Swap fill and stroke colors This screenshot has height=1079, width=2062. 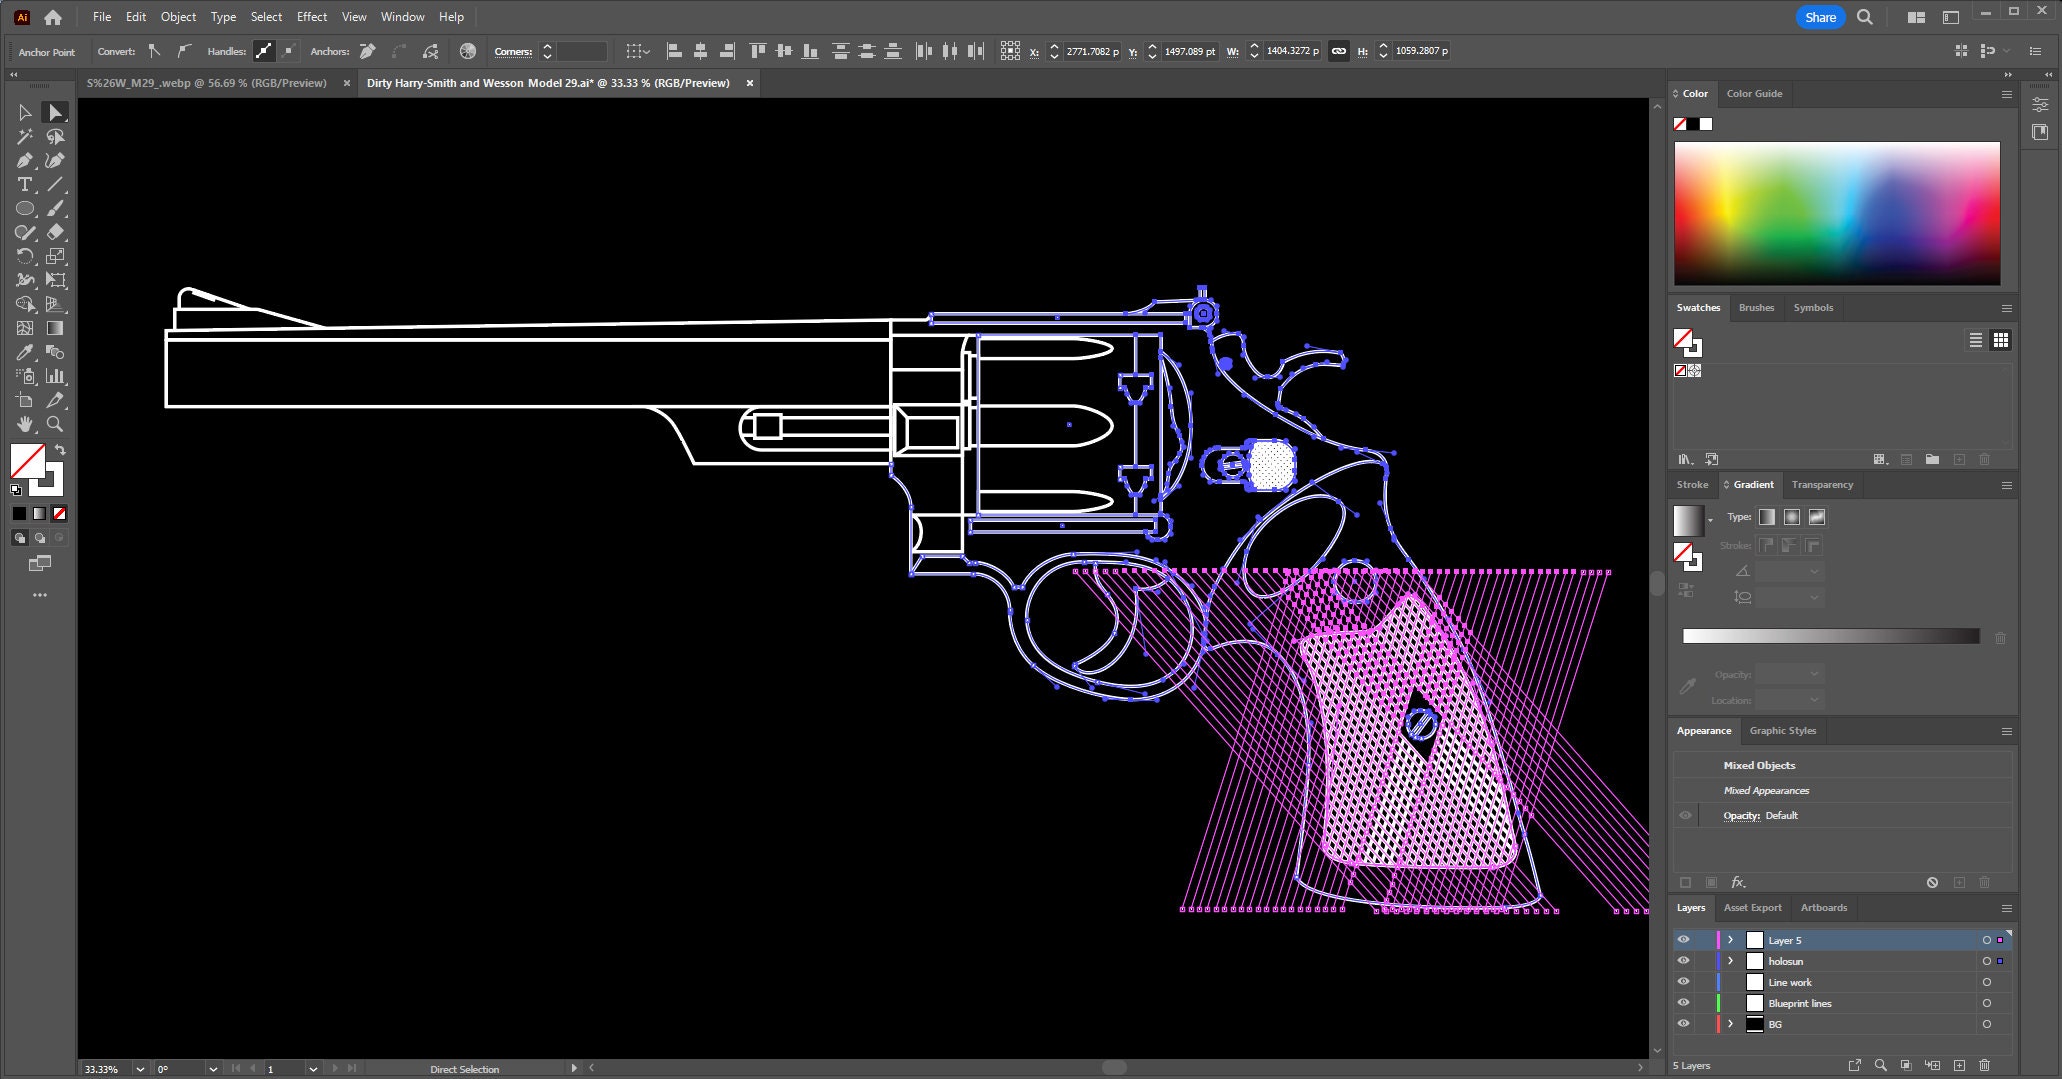[x=60, y=450]
